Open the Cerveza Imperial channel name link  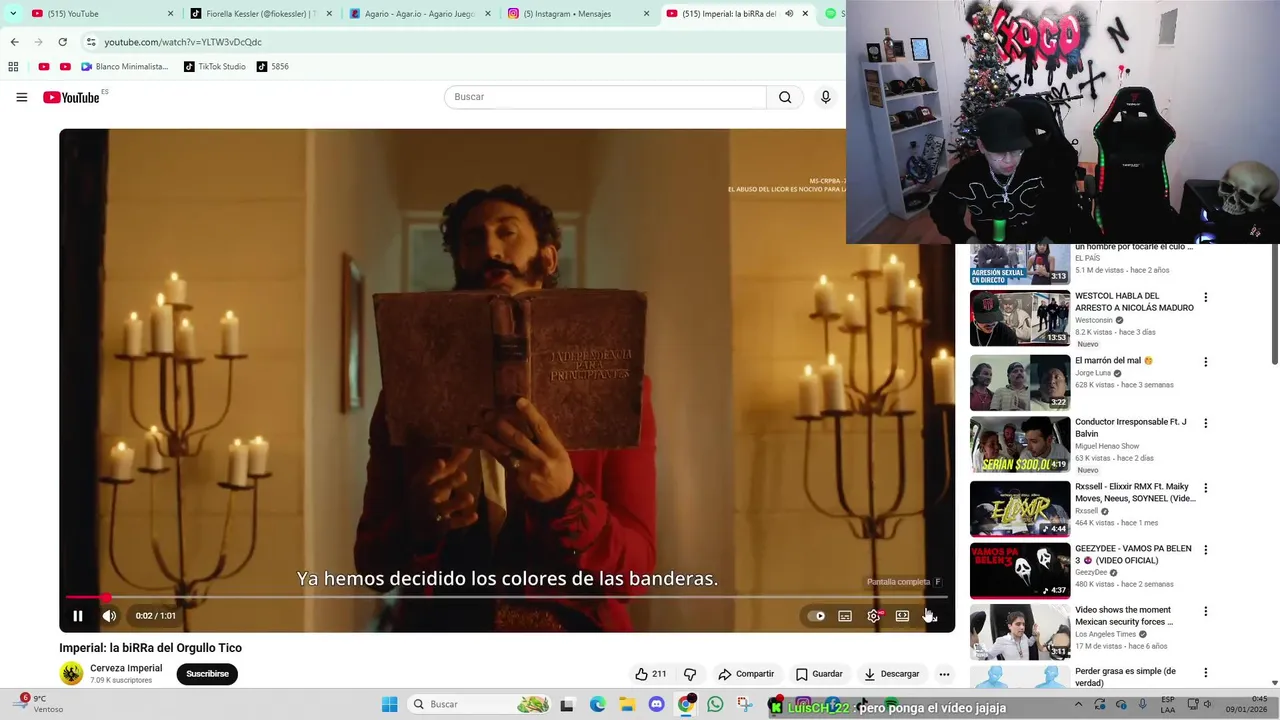(126, 668)
